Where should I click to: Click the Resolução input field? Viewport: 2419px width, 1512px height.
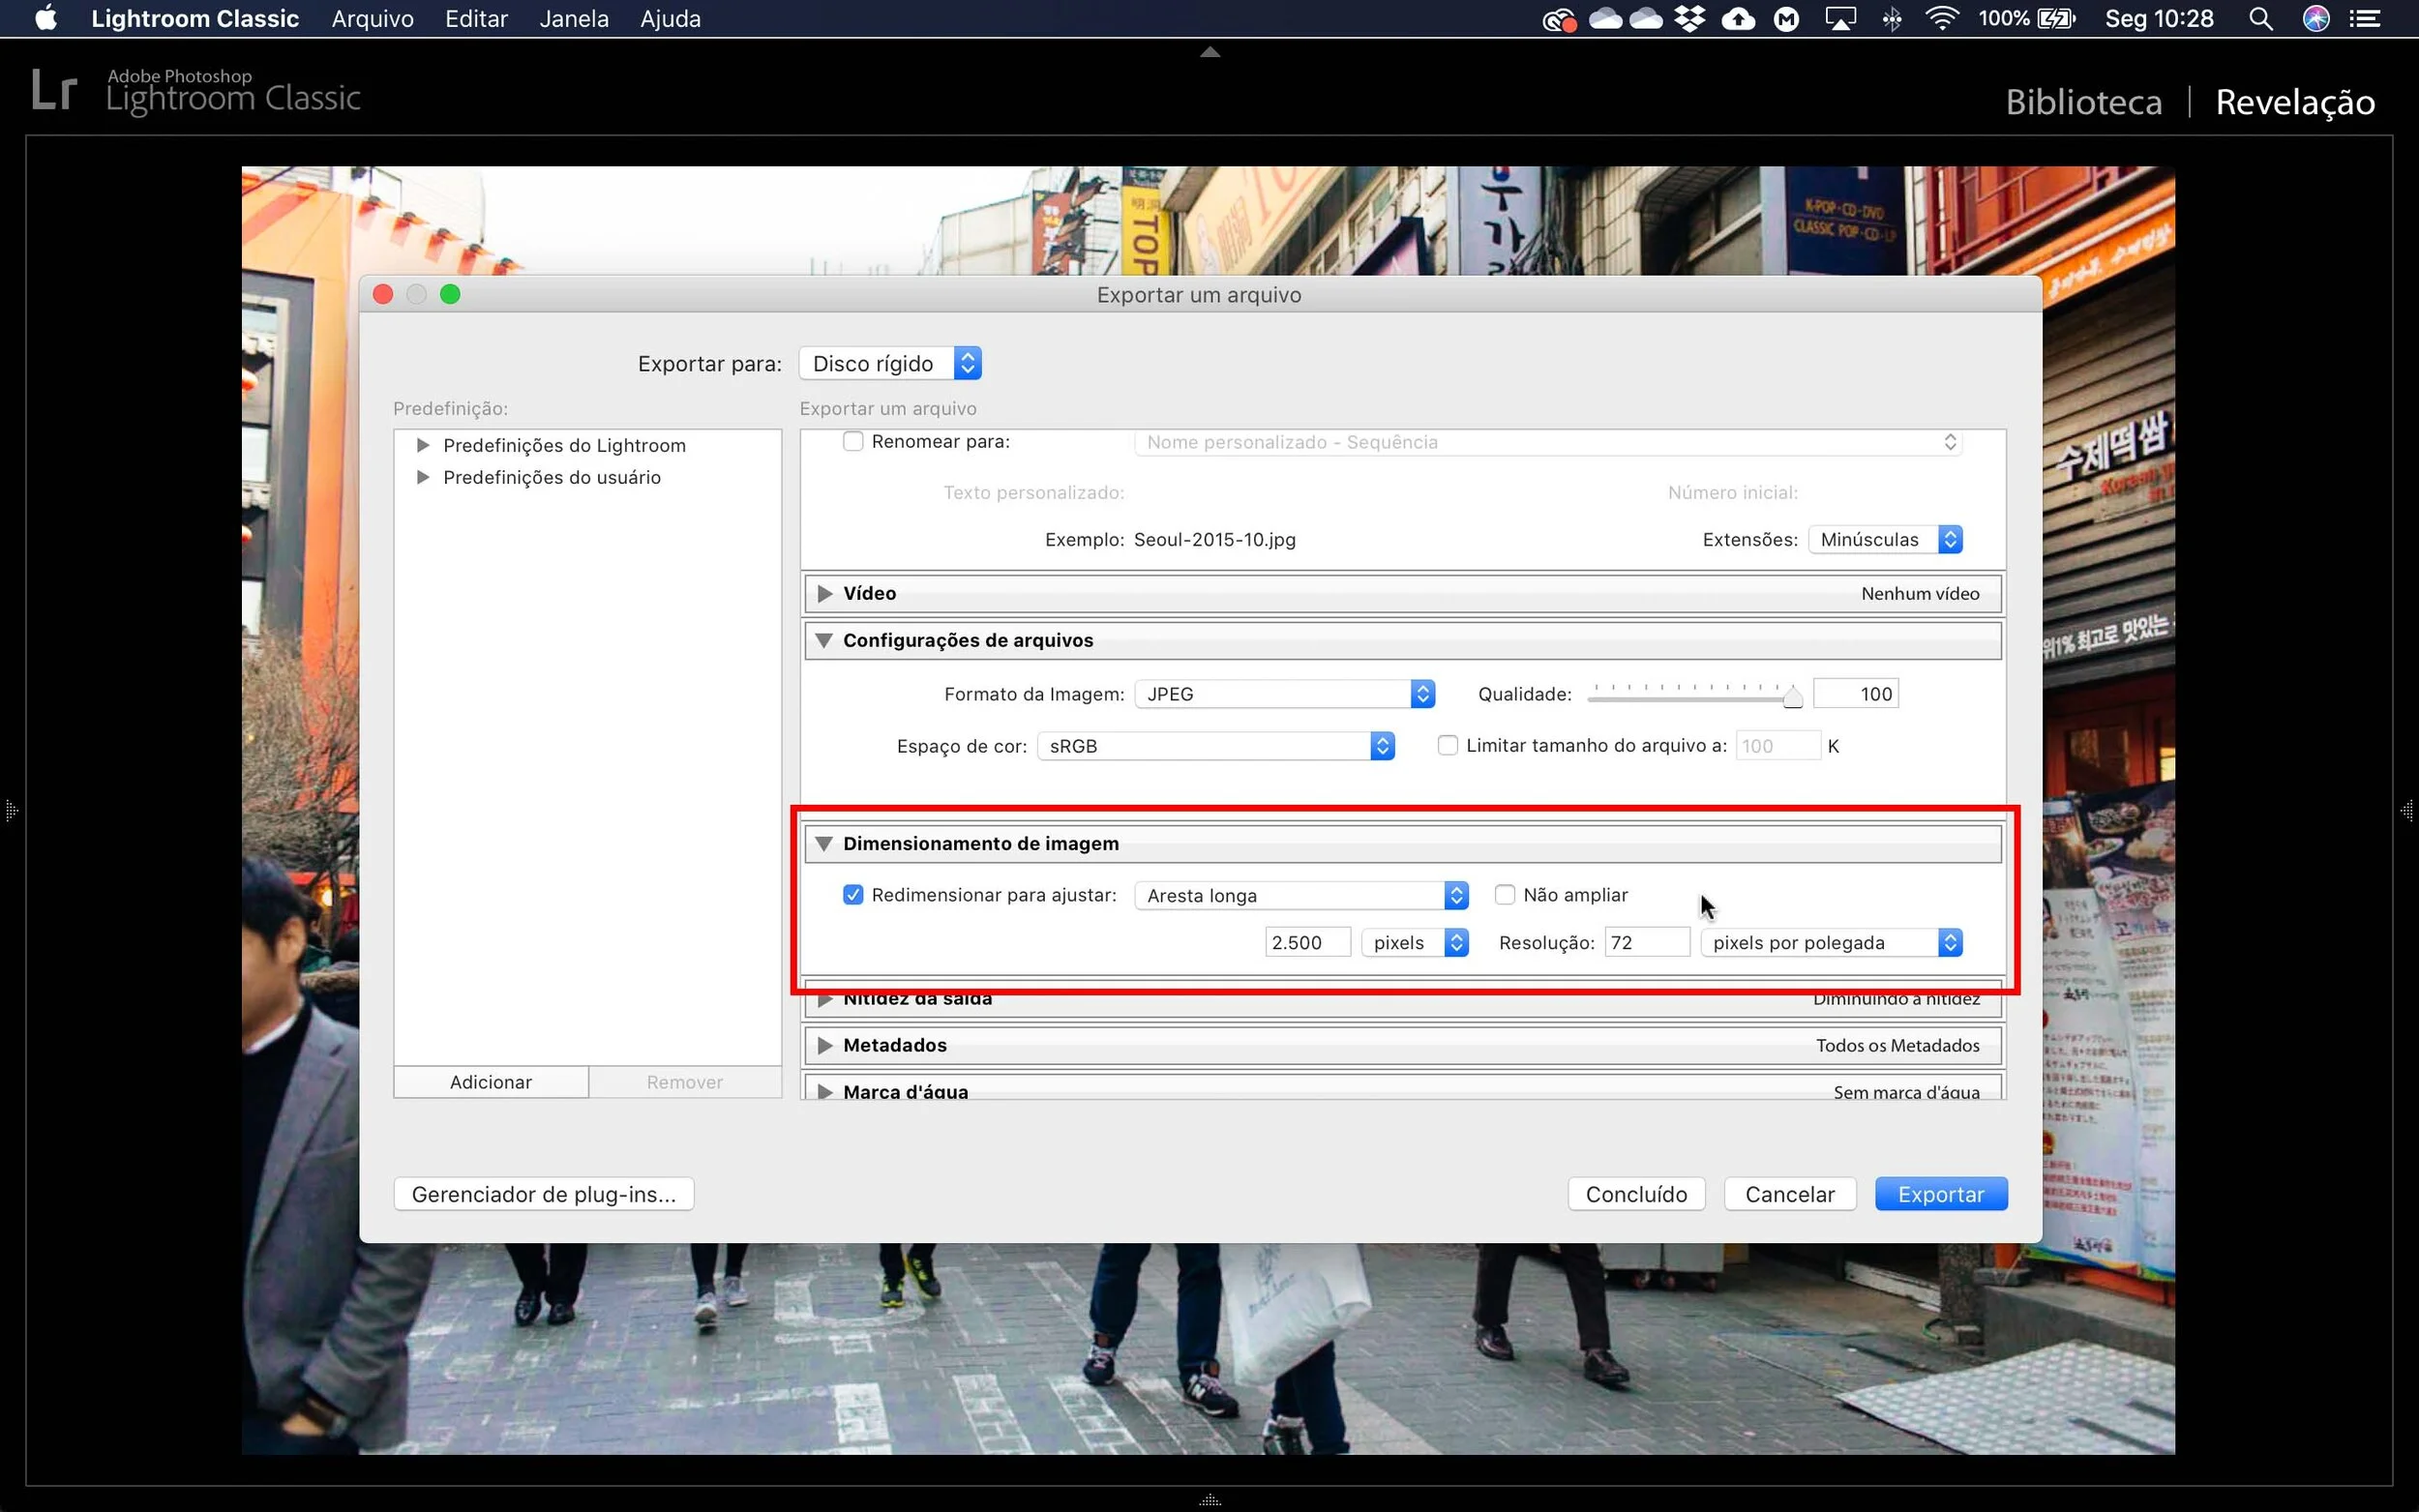tap(1646, 943)
